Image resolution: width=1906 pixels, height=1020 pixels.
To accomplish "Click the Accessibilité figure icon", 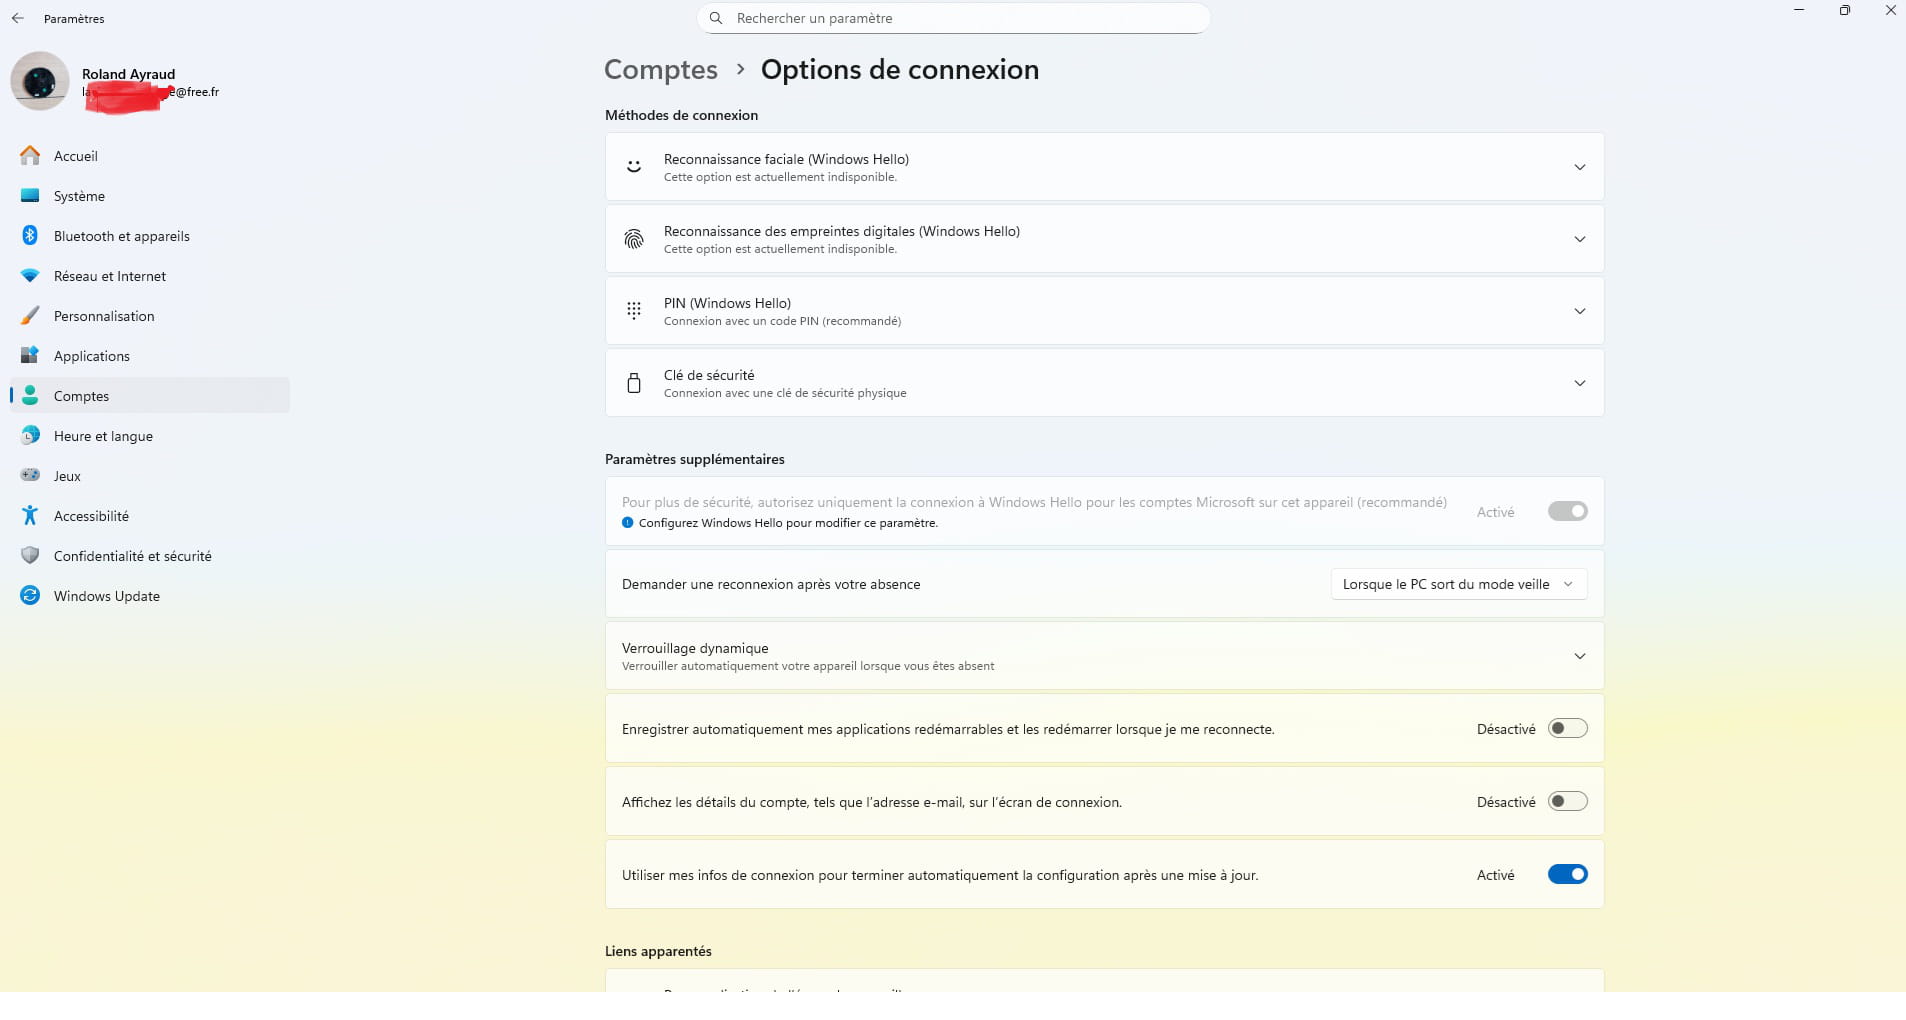I will point(30,516).
